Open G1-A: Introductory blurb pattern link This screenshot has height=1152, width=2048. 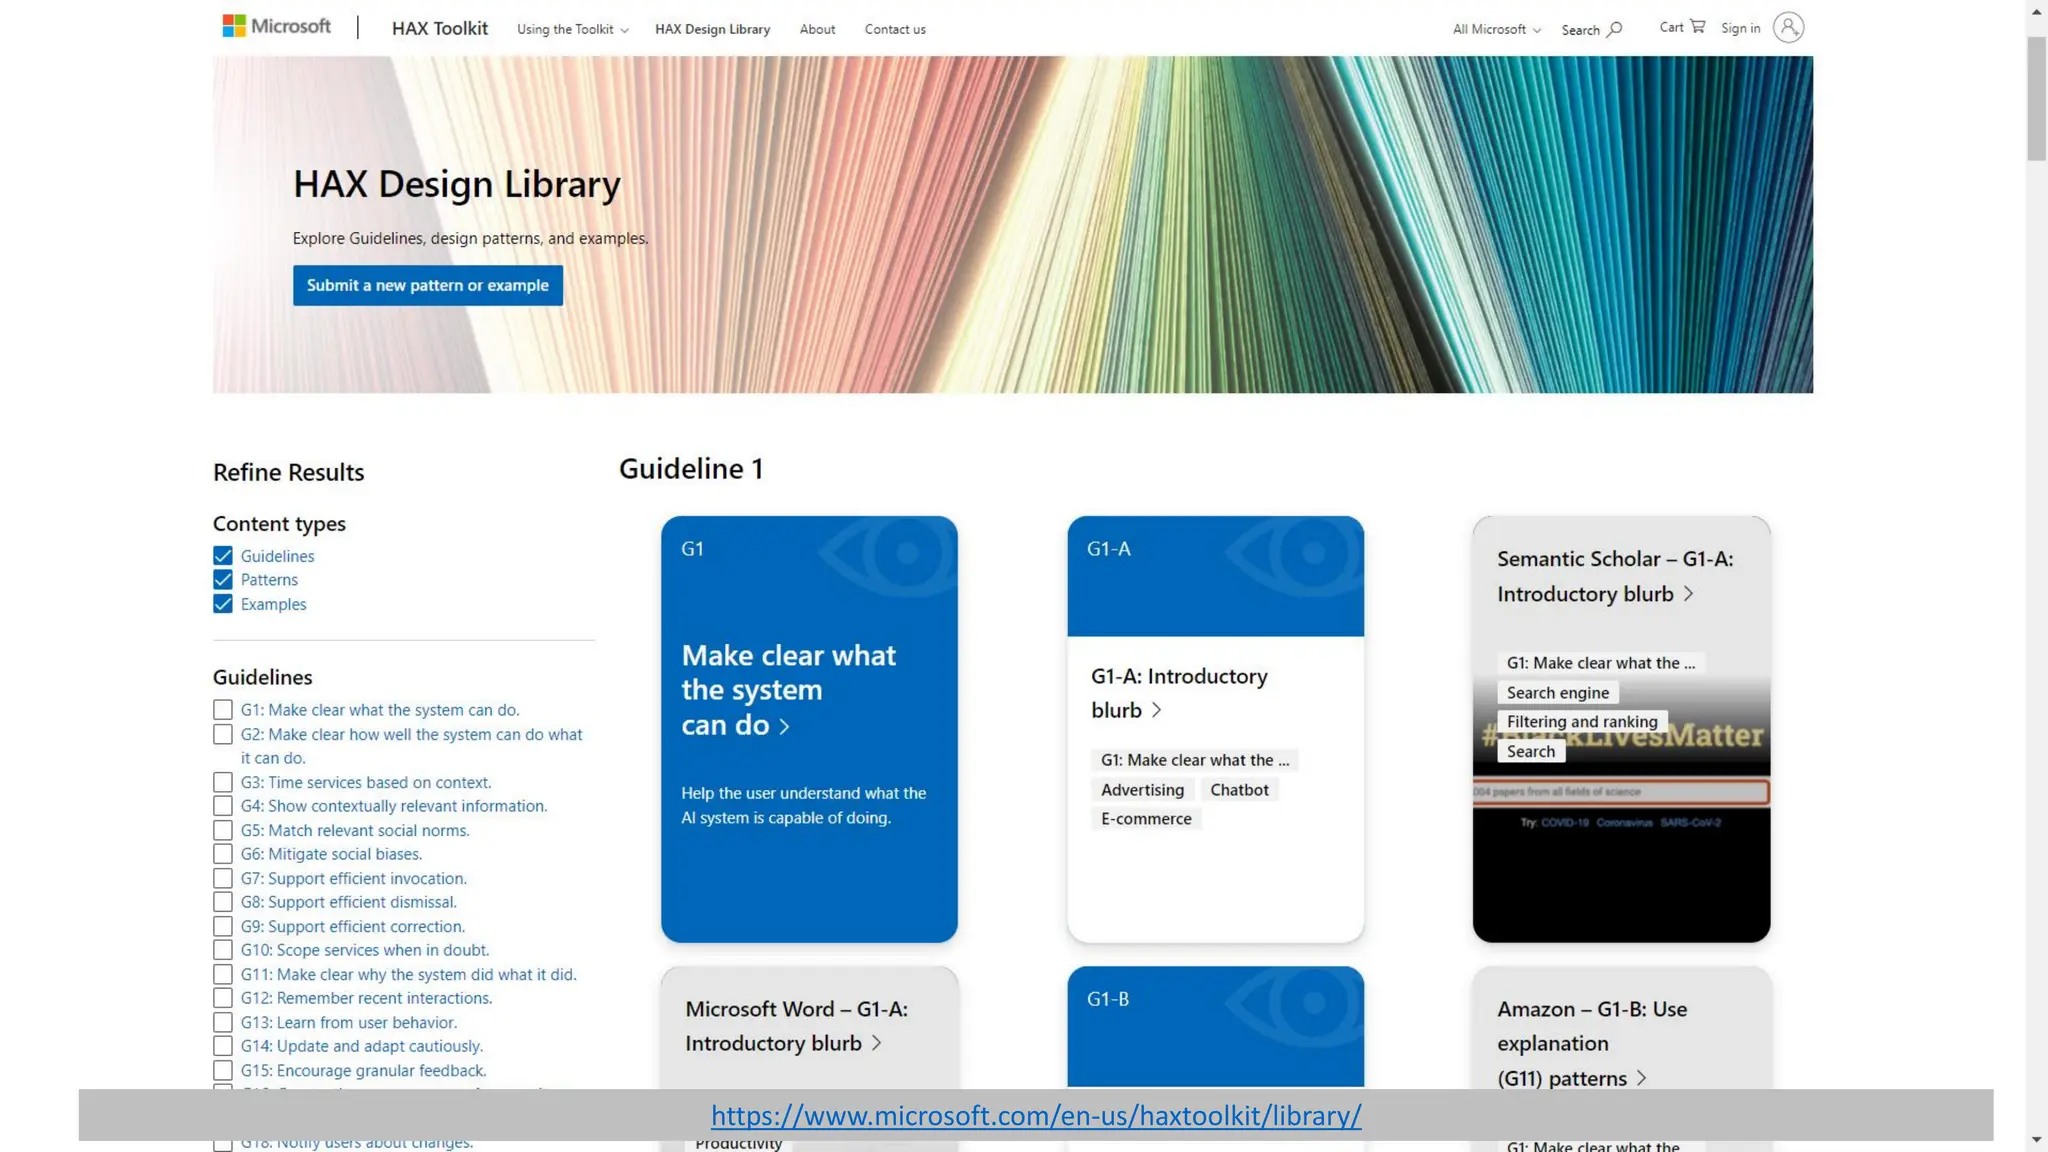pos(1179,693)
